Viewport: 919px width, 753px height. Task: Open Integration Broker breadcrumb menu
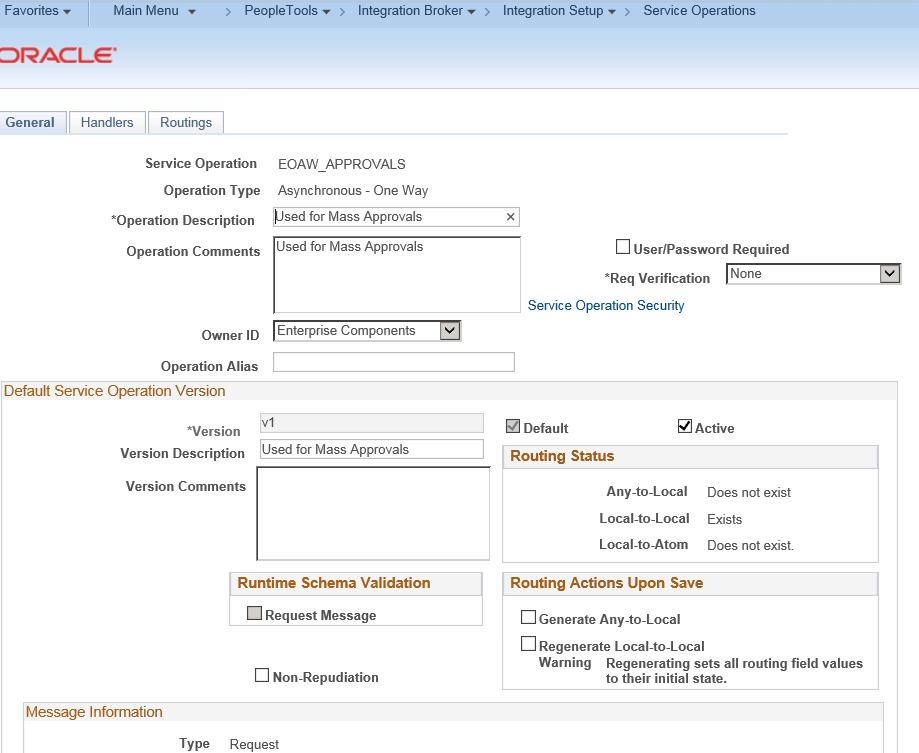(x=416, y=11)
